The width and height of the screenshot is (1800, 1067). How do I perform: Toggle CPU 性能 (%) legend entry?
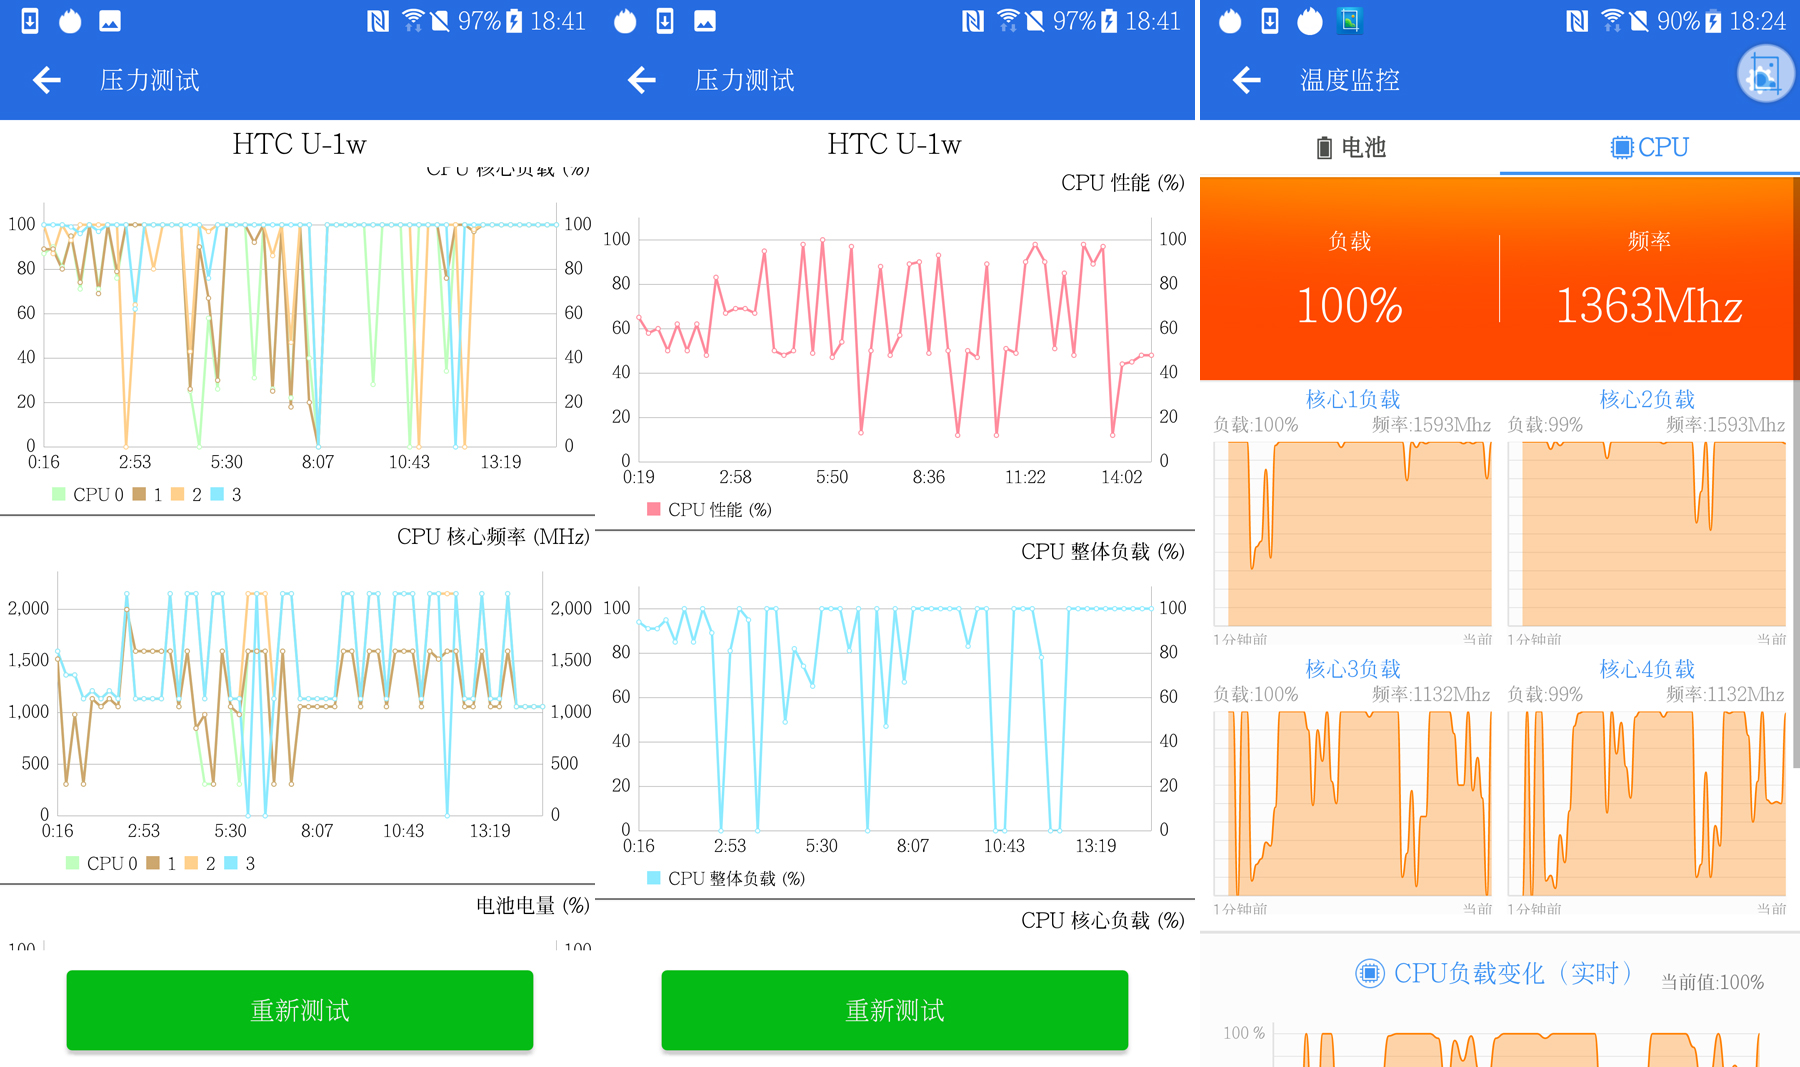[709, 509]
